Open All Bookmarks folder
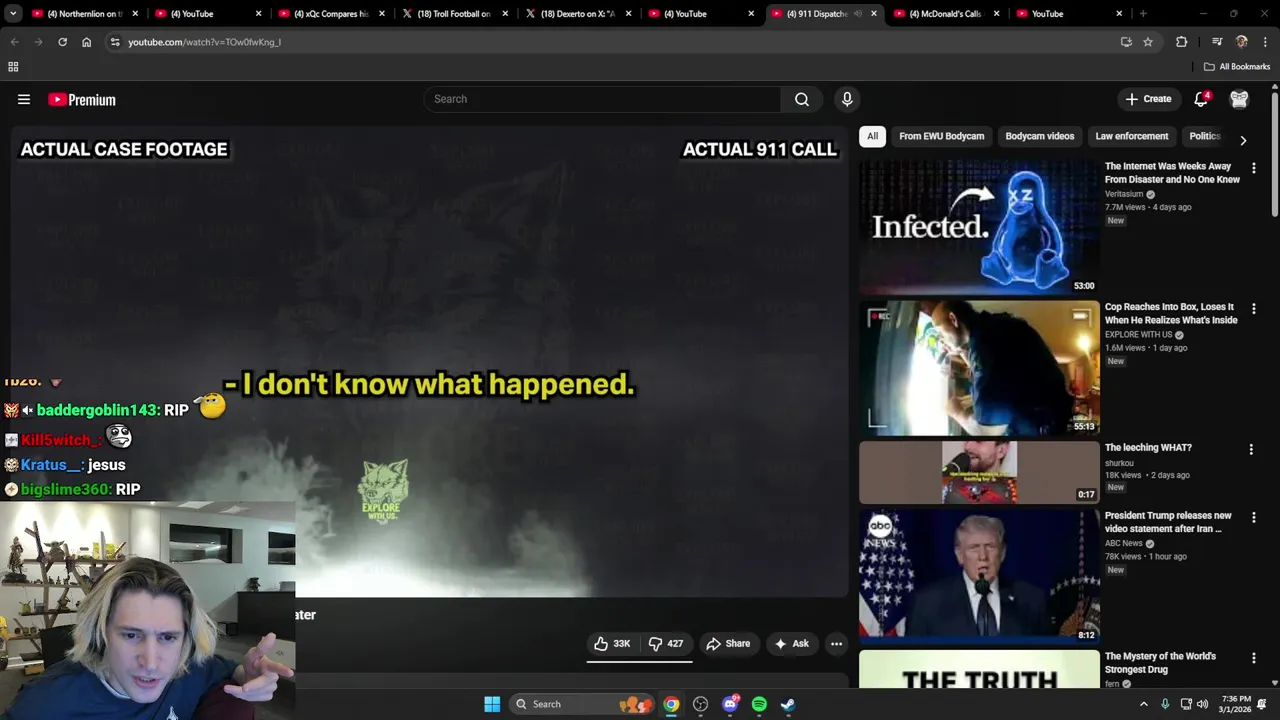Image resolution: width=1280 pixels, height=720 pixels. 1236,67
